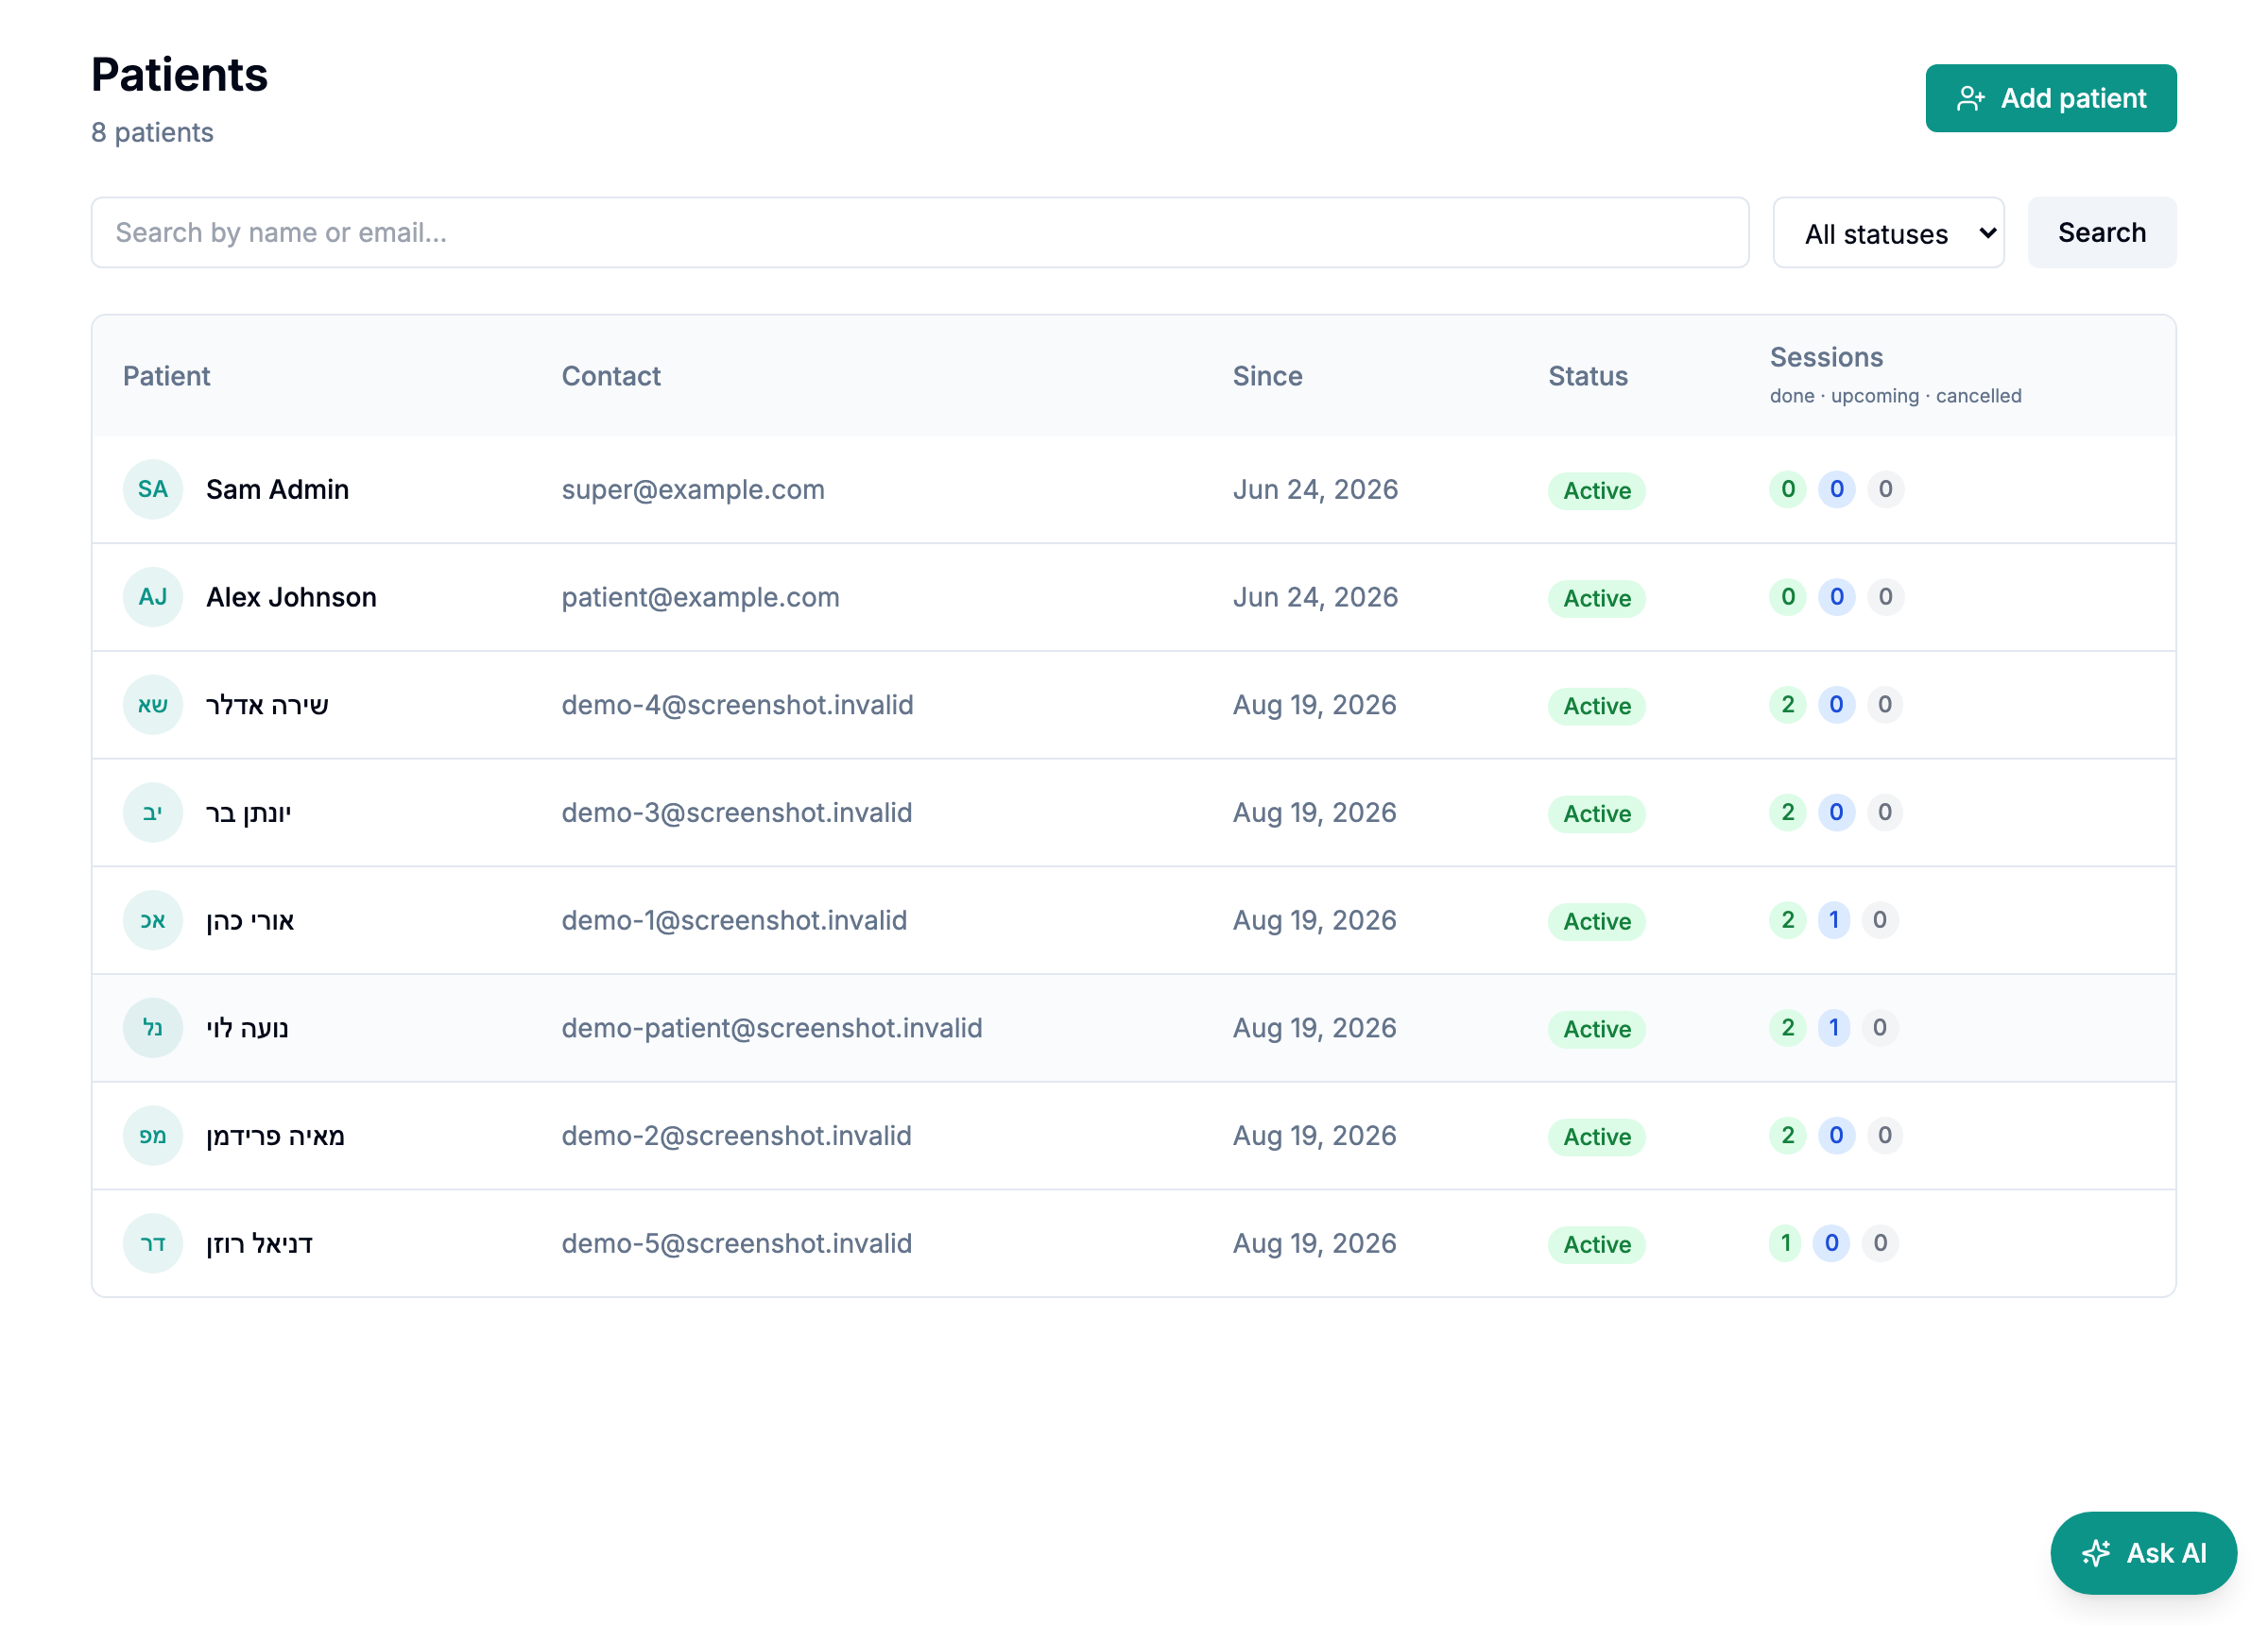
Task: Click the Patient column header
Action: pyautogui.click(x=166, y=376)
